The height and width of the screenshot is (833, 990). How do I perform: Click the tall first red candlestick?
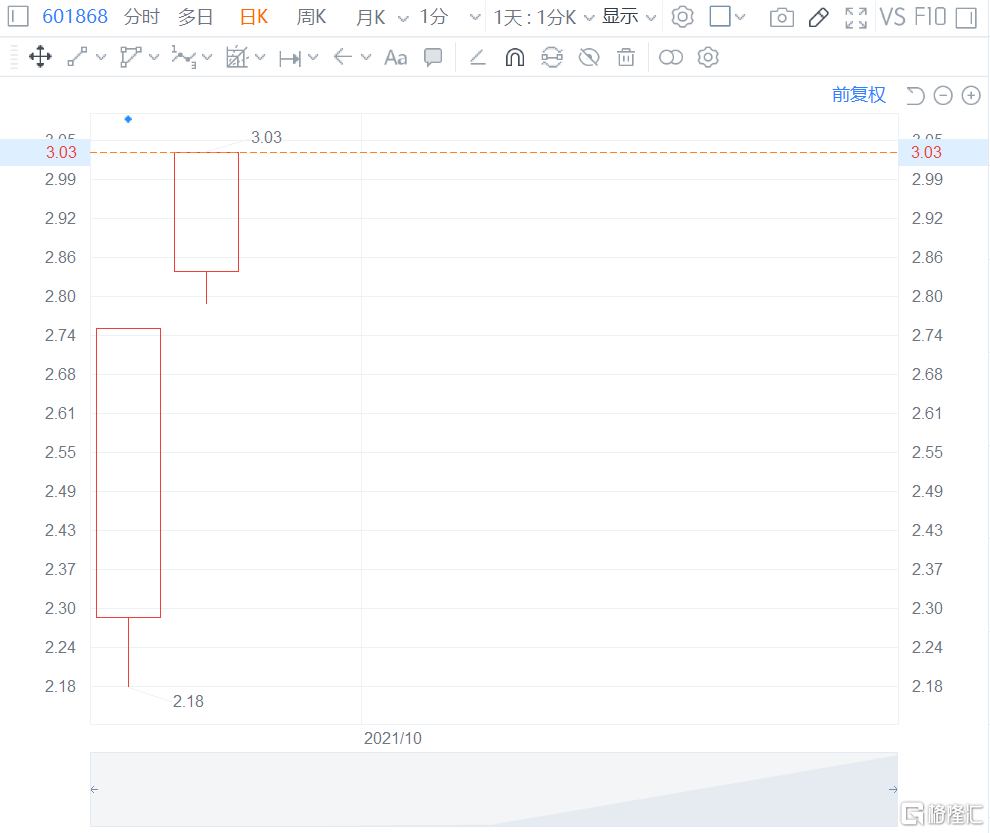point(129,472)
